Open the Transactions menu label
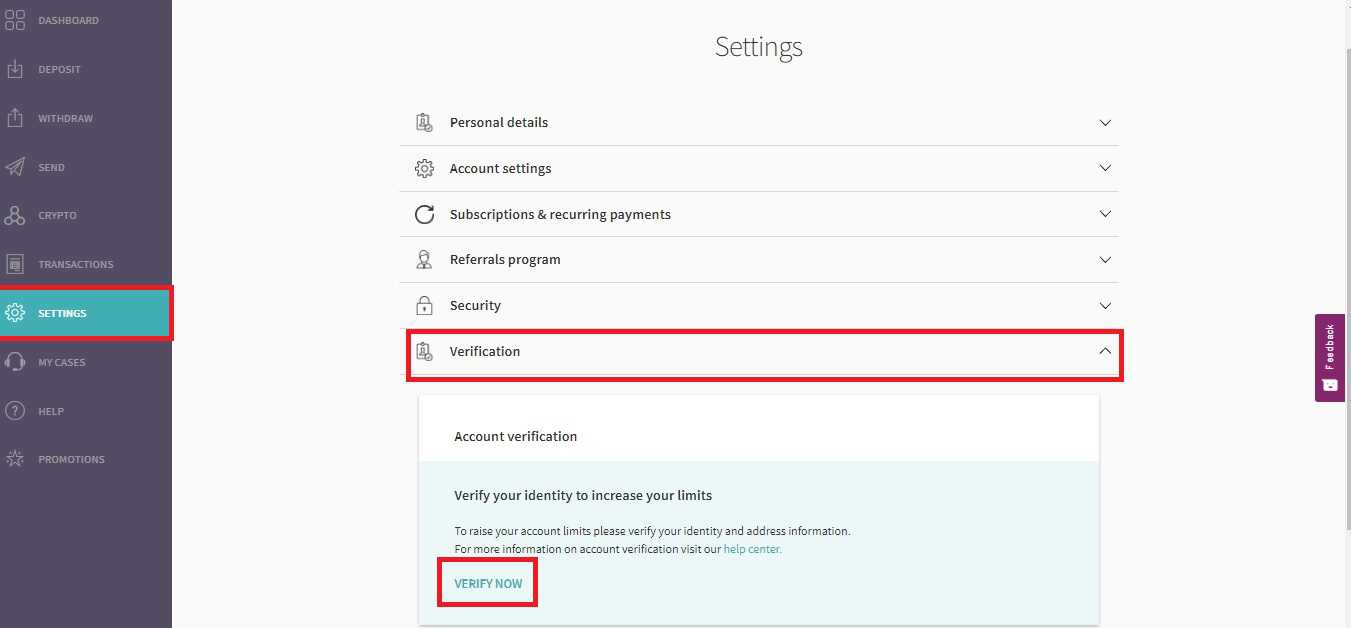The image size is (1351, 628). coord(76,264)
